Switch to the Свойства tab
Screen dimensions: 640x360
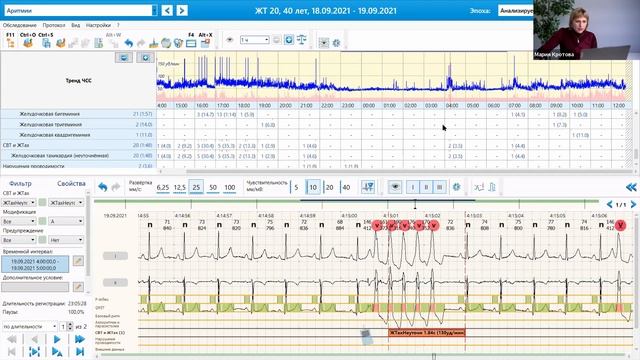tap(71, 184)
